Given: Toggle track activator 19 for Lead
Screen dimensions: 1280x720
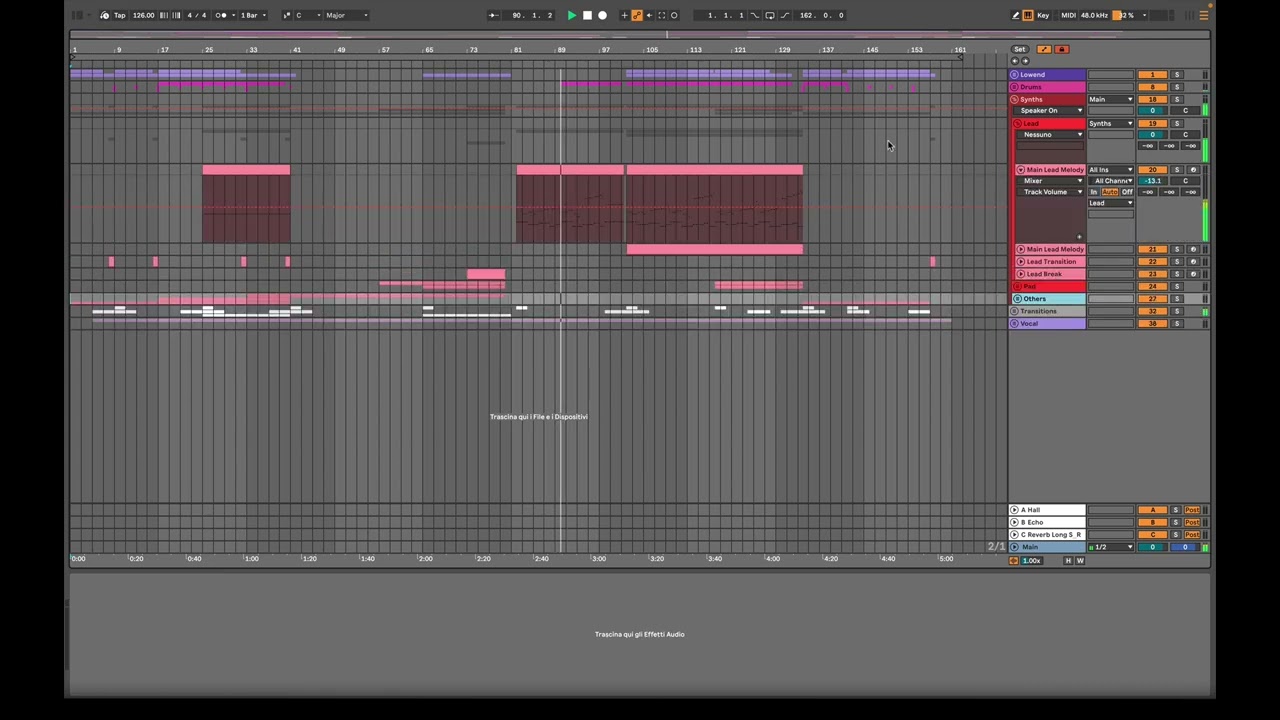Looking at the screenshot, I should click(1152, 124).
